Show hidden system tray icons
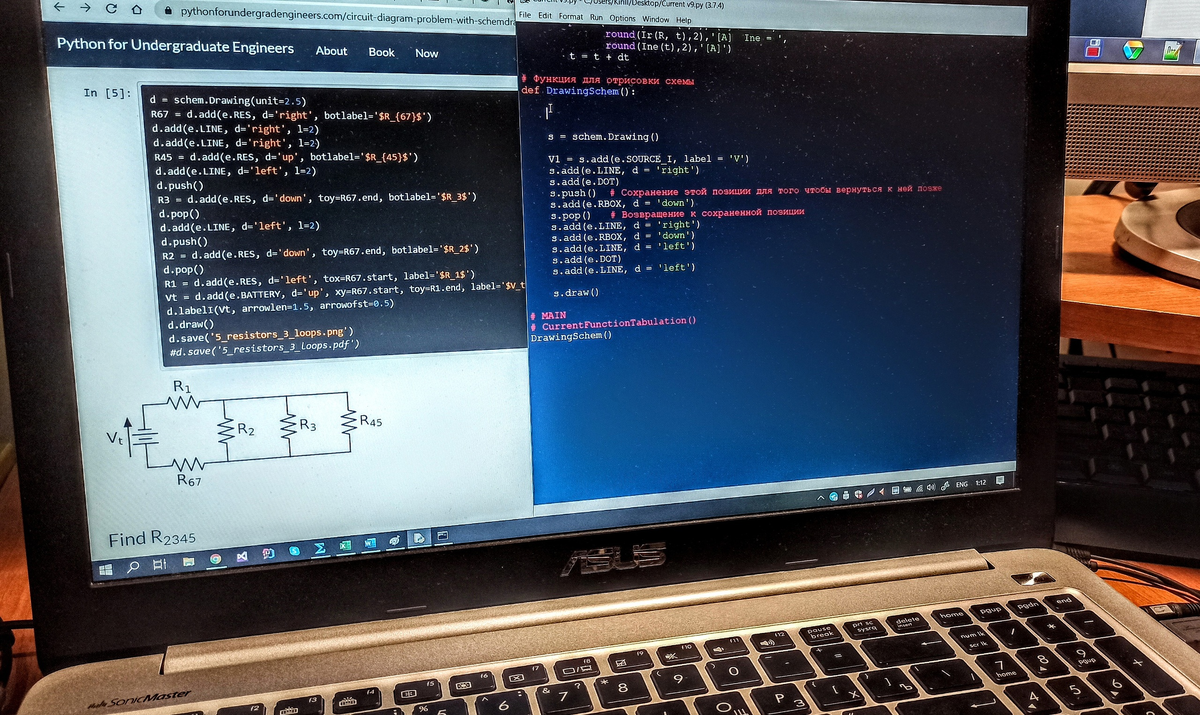This screenshot has width=1200, height=715. coord(821,497)
